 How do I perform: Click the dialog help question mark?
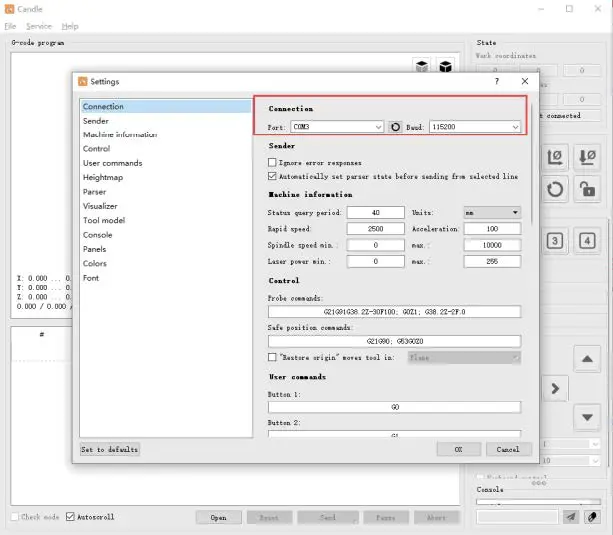tap(497, 81)
